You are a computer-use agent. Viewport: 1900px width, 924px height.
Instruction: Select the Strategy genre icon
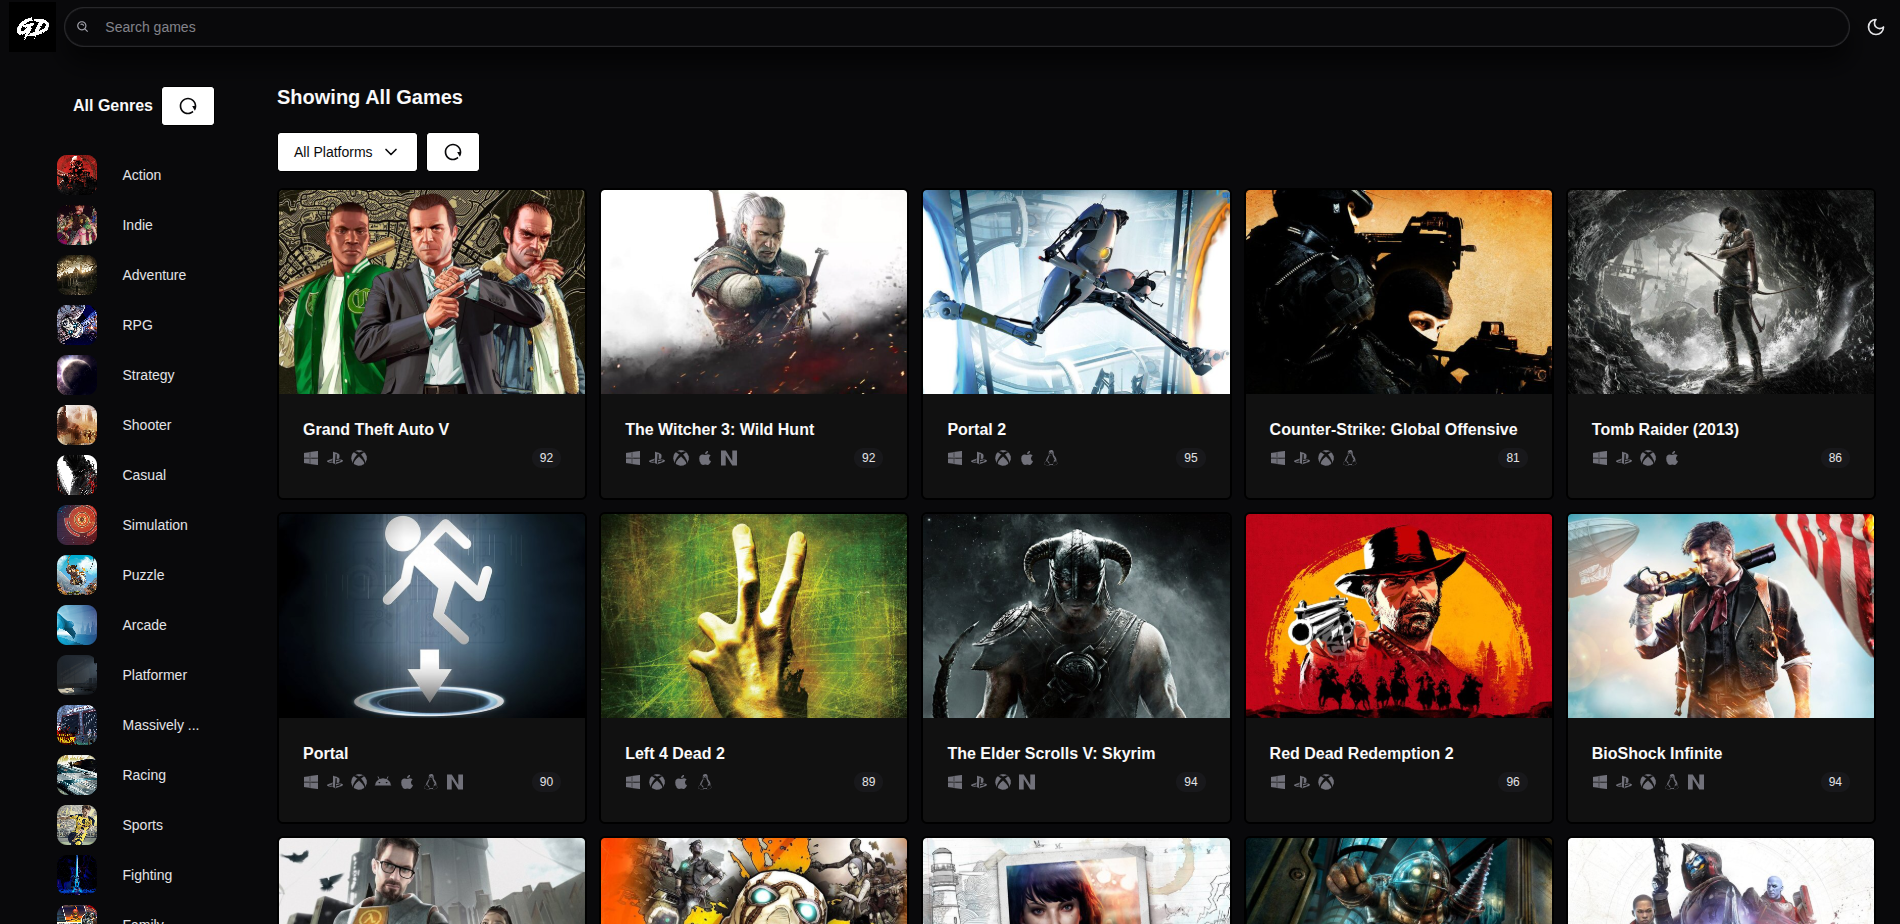77,375
